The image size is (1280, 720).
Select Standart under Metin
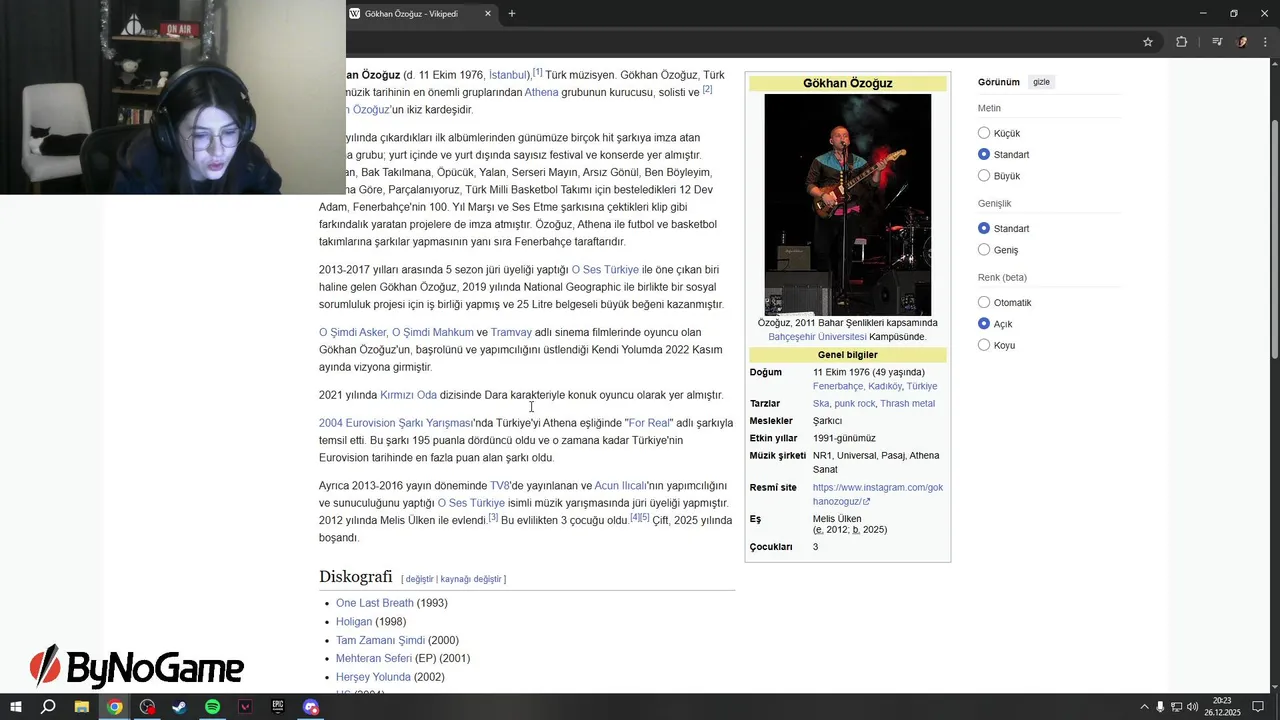984,155
